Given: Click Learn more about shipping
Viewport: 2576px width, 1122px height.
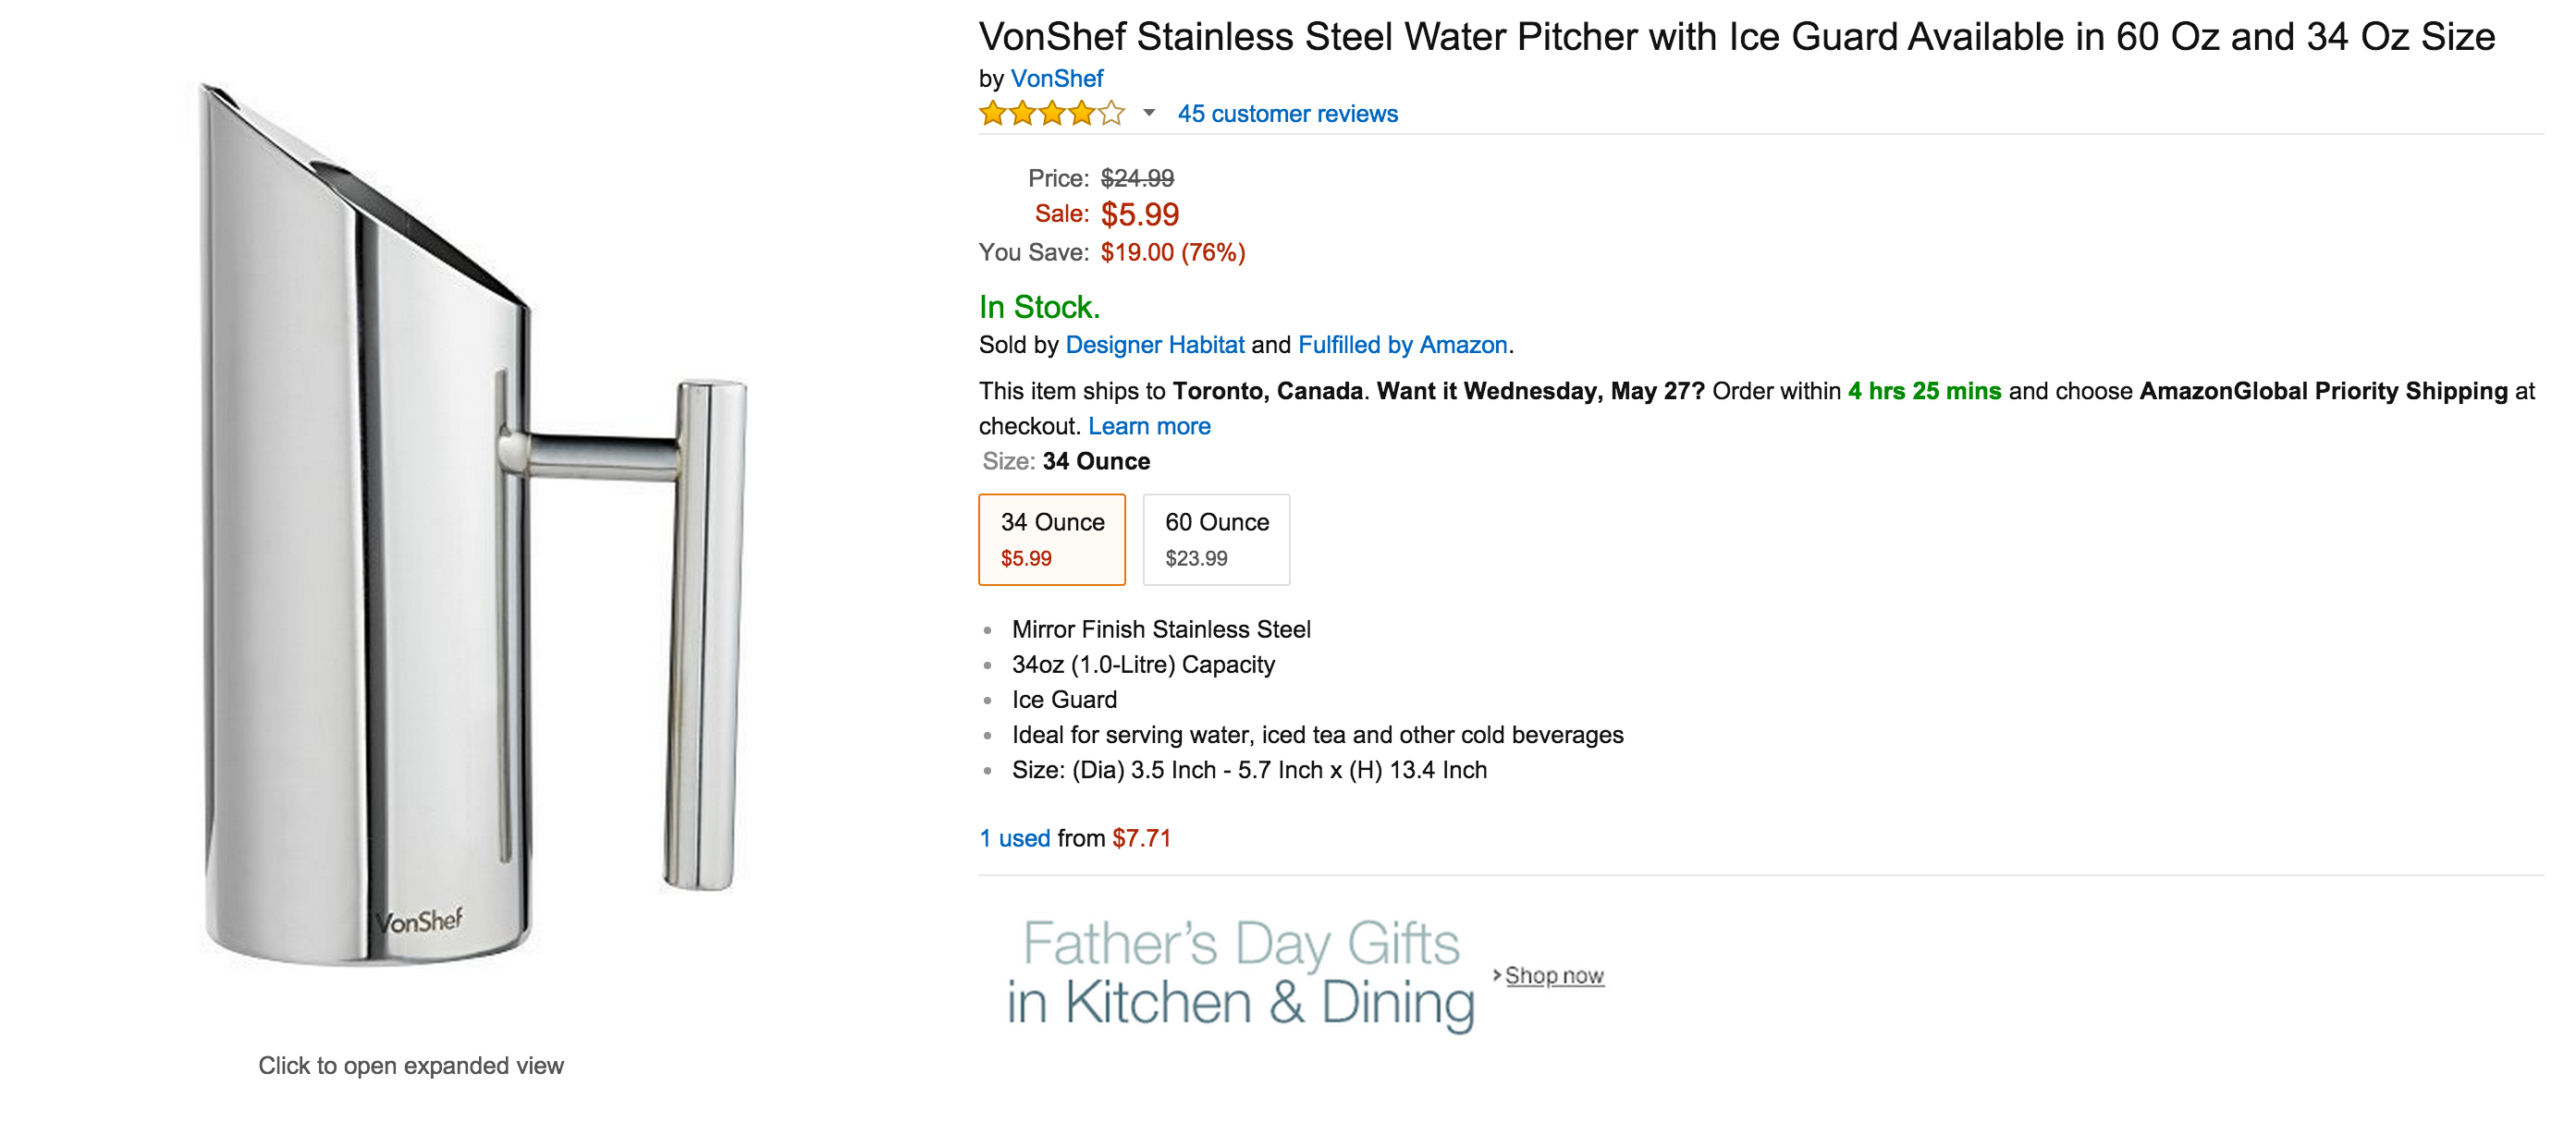Looking at the screenshot, I should (1149, 426).
